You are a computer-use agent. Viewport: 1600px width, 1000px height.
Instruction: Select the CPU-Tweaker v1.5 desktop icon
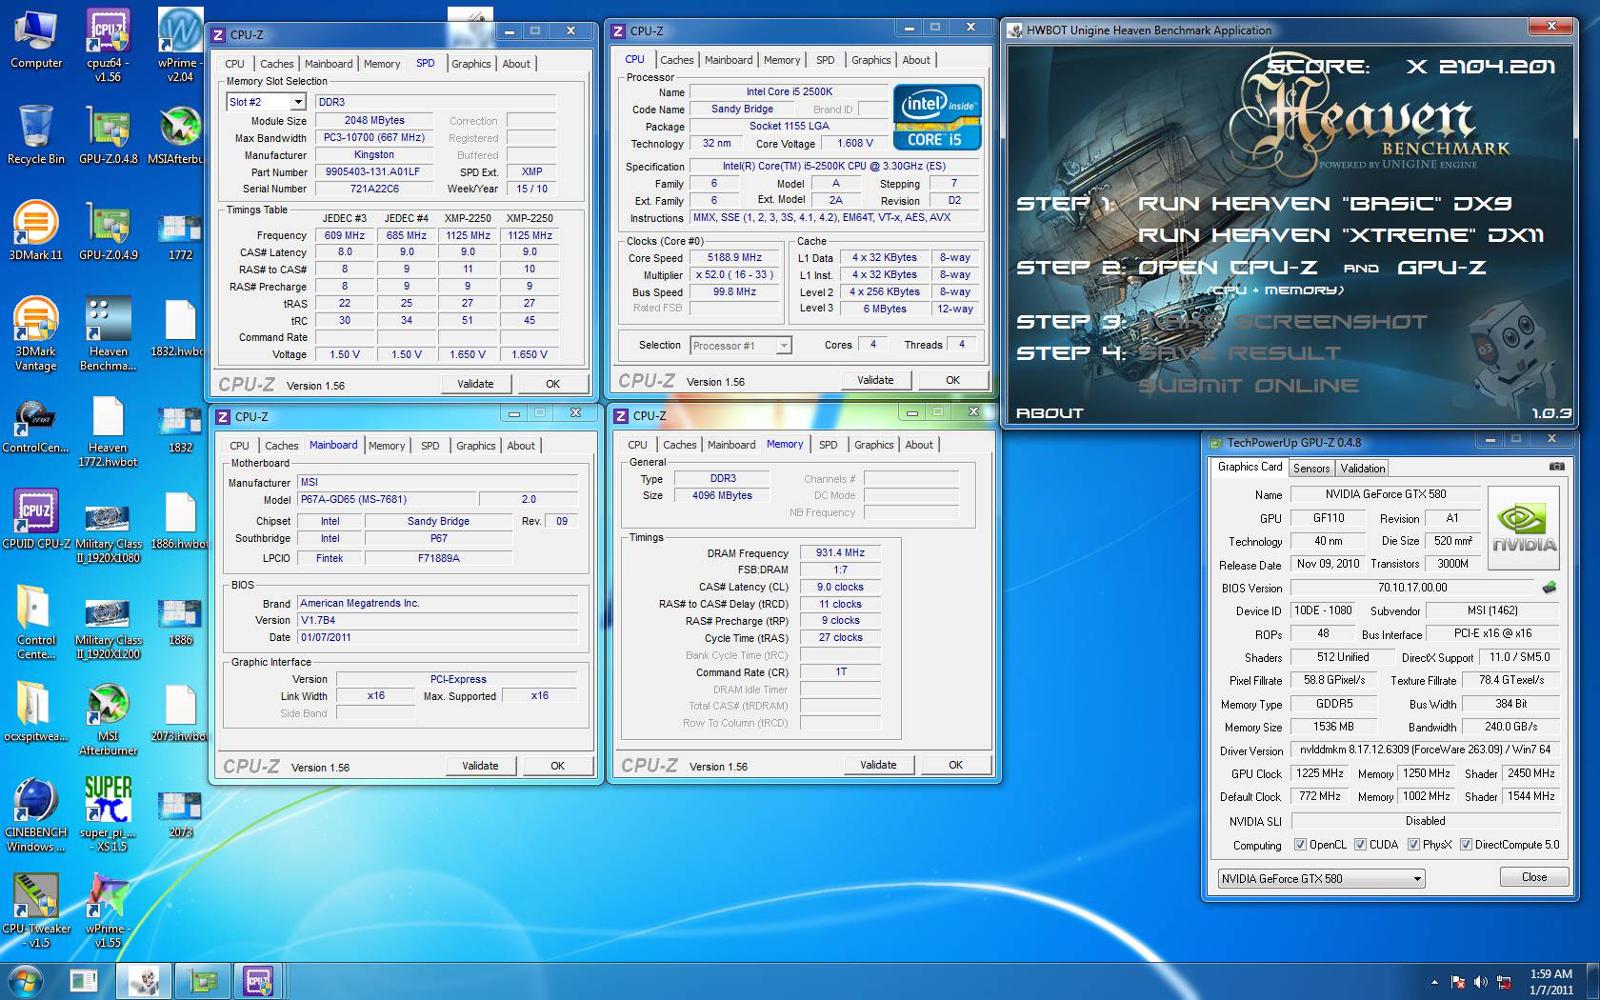coord(36,911)
